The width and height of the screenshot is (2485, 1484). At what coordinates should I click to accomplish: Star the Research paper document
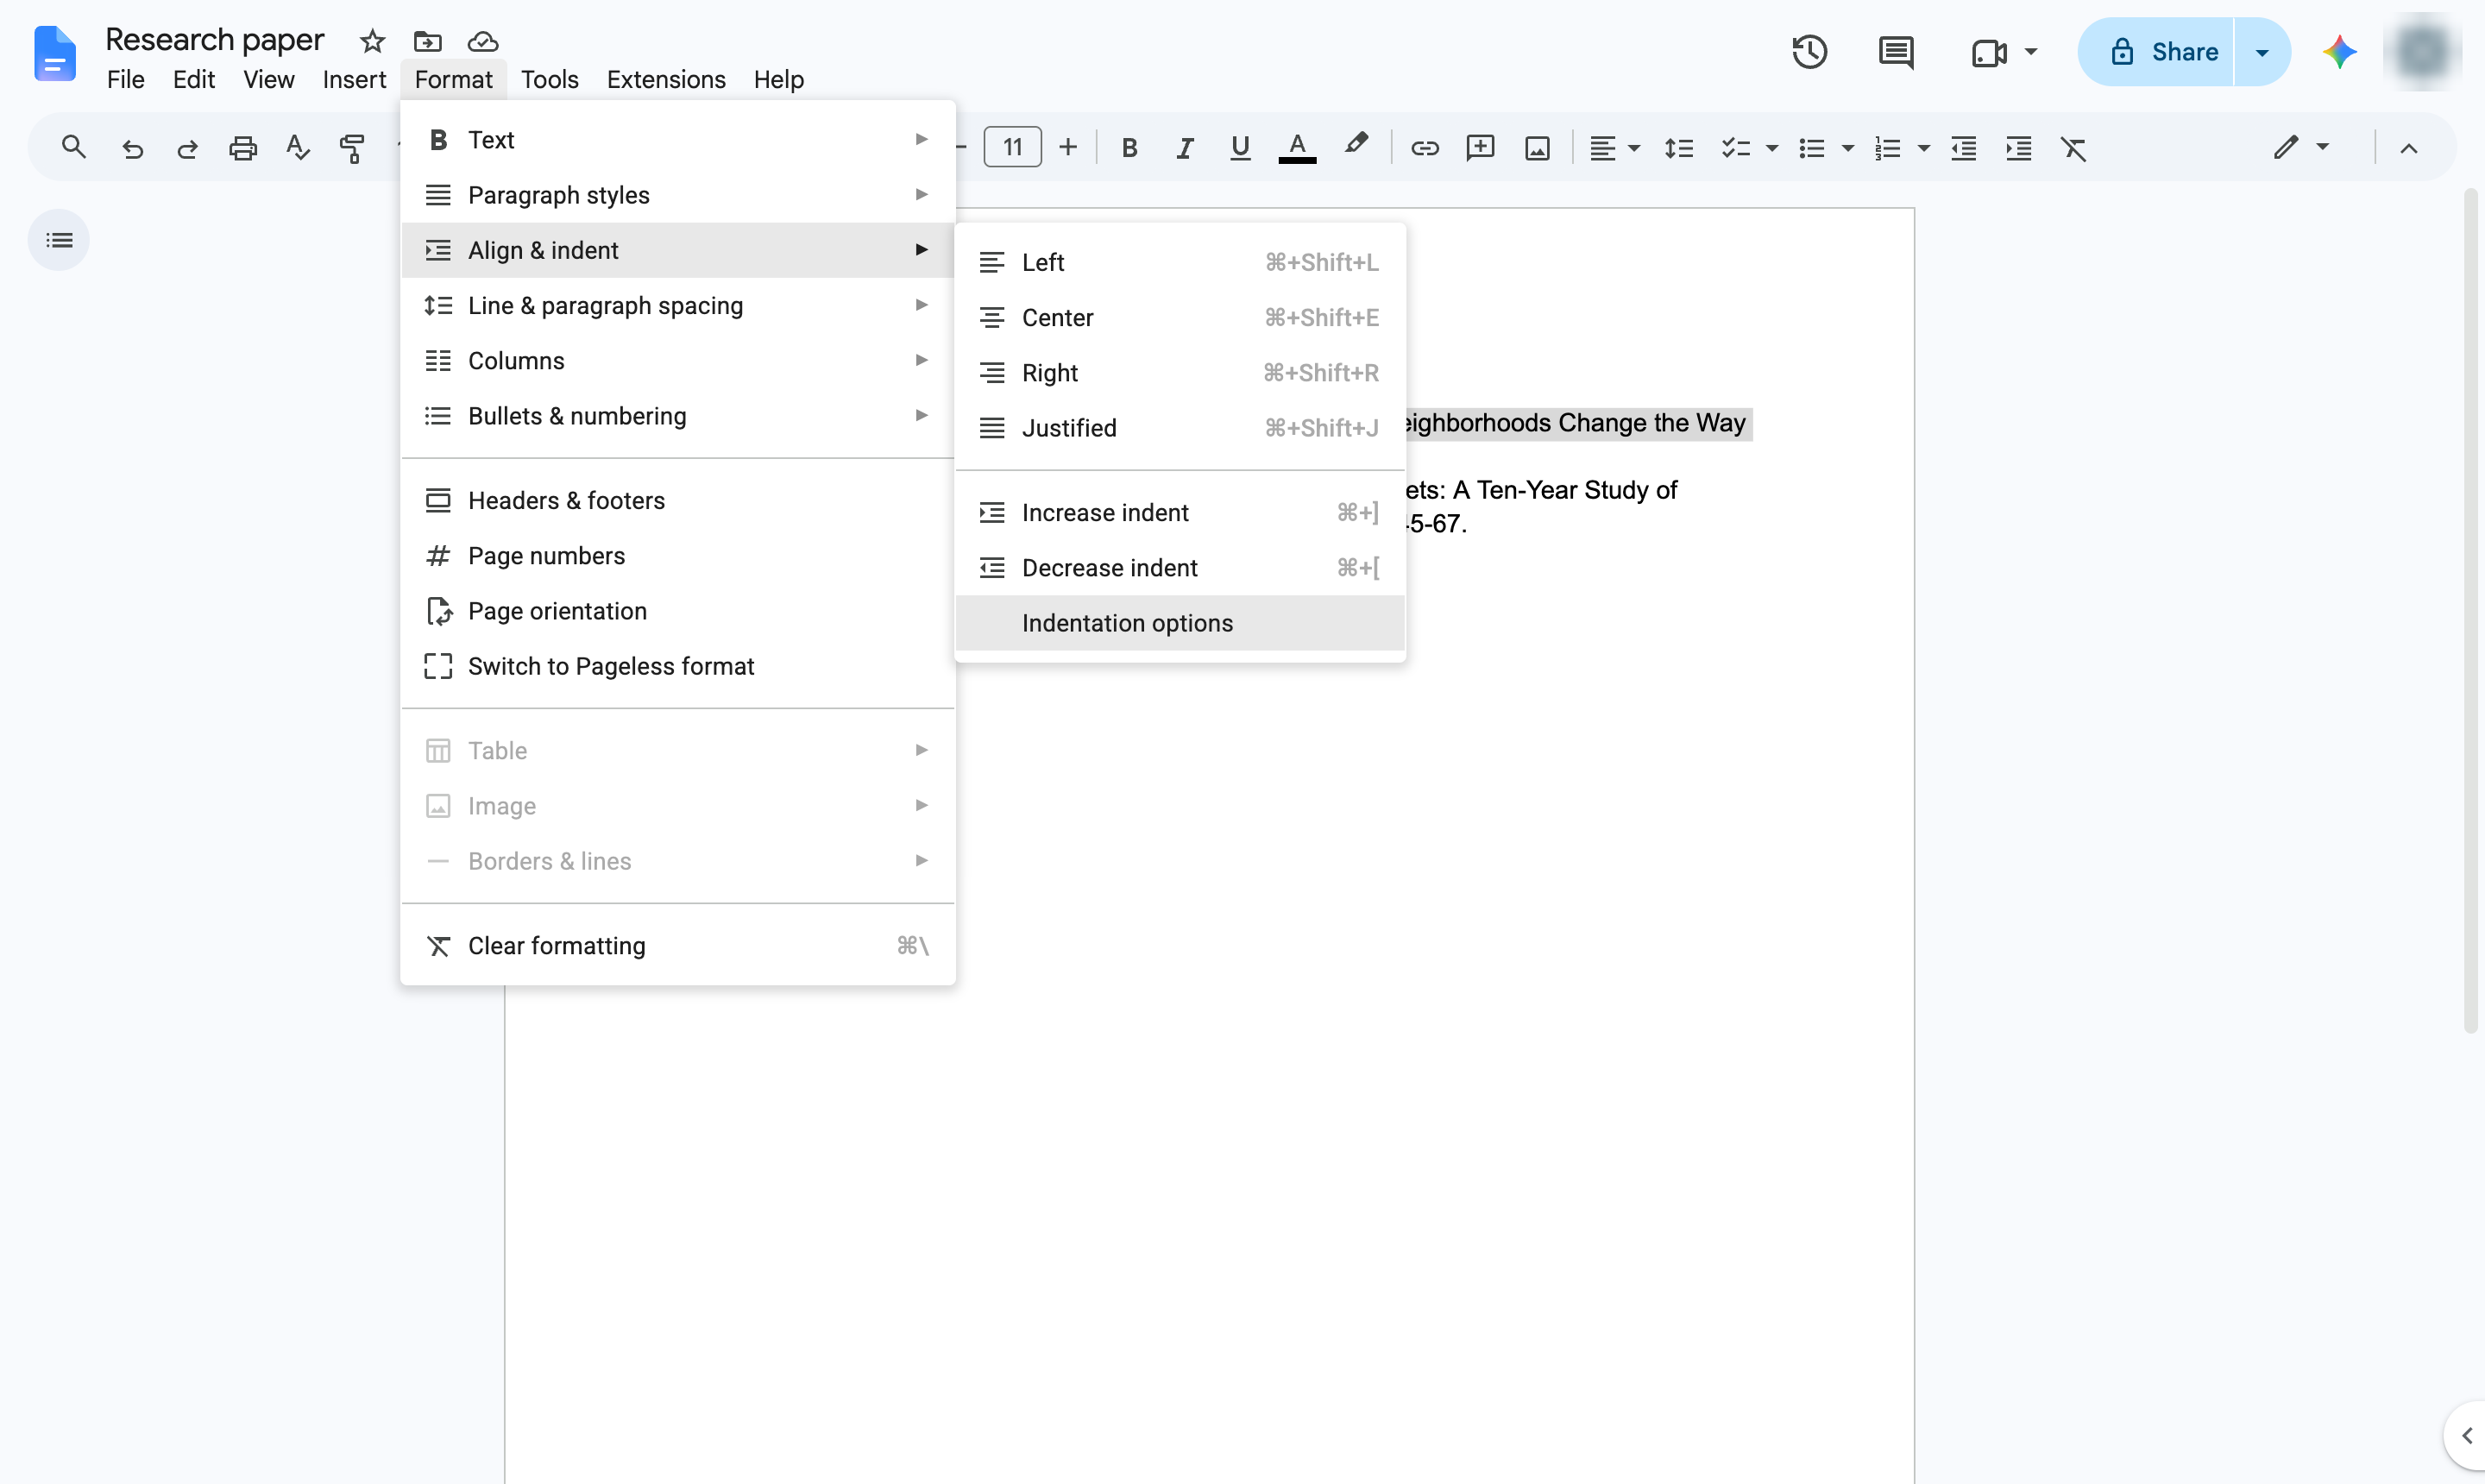[x=372, y=41]
